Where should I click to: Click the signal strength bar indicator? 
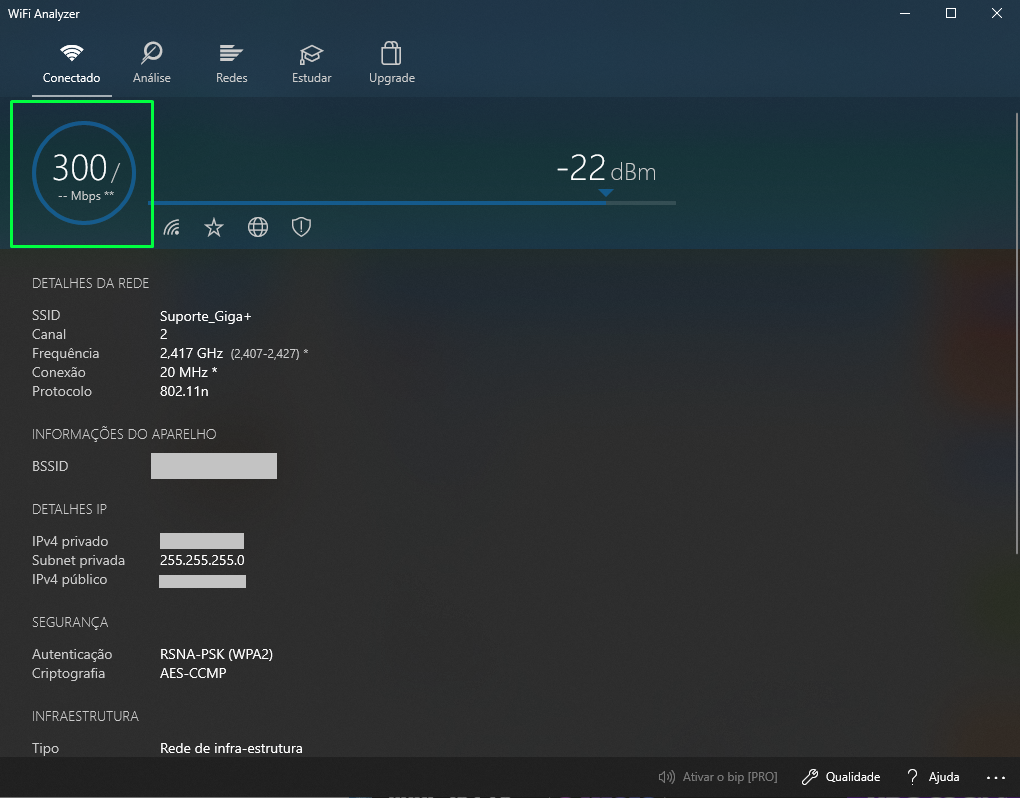point(411,203)
